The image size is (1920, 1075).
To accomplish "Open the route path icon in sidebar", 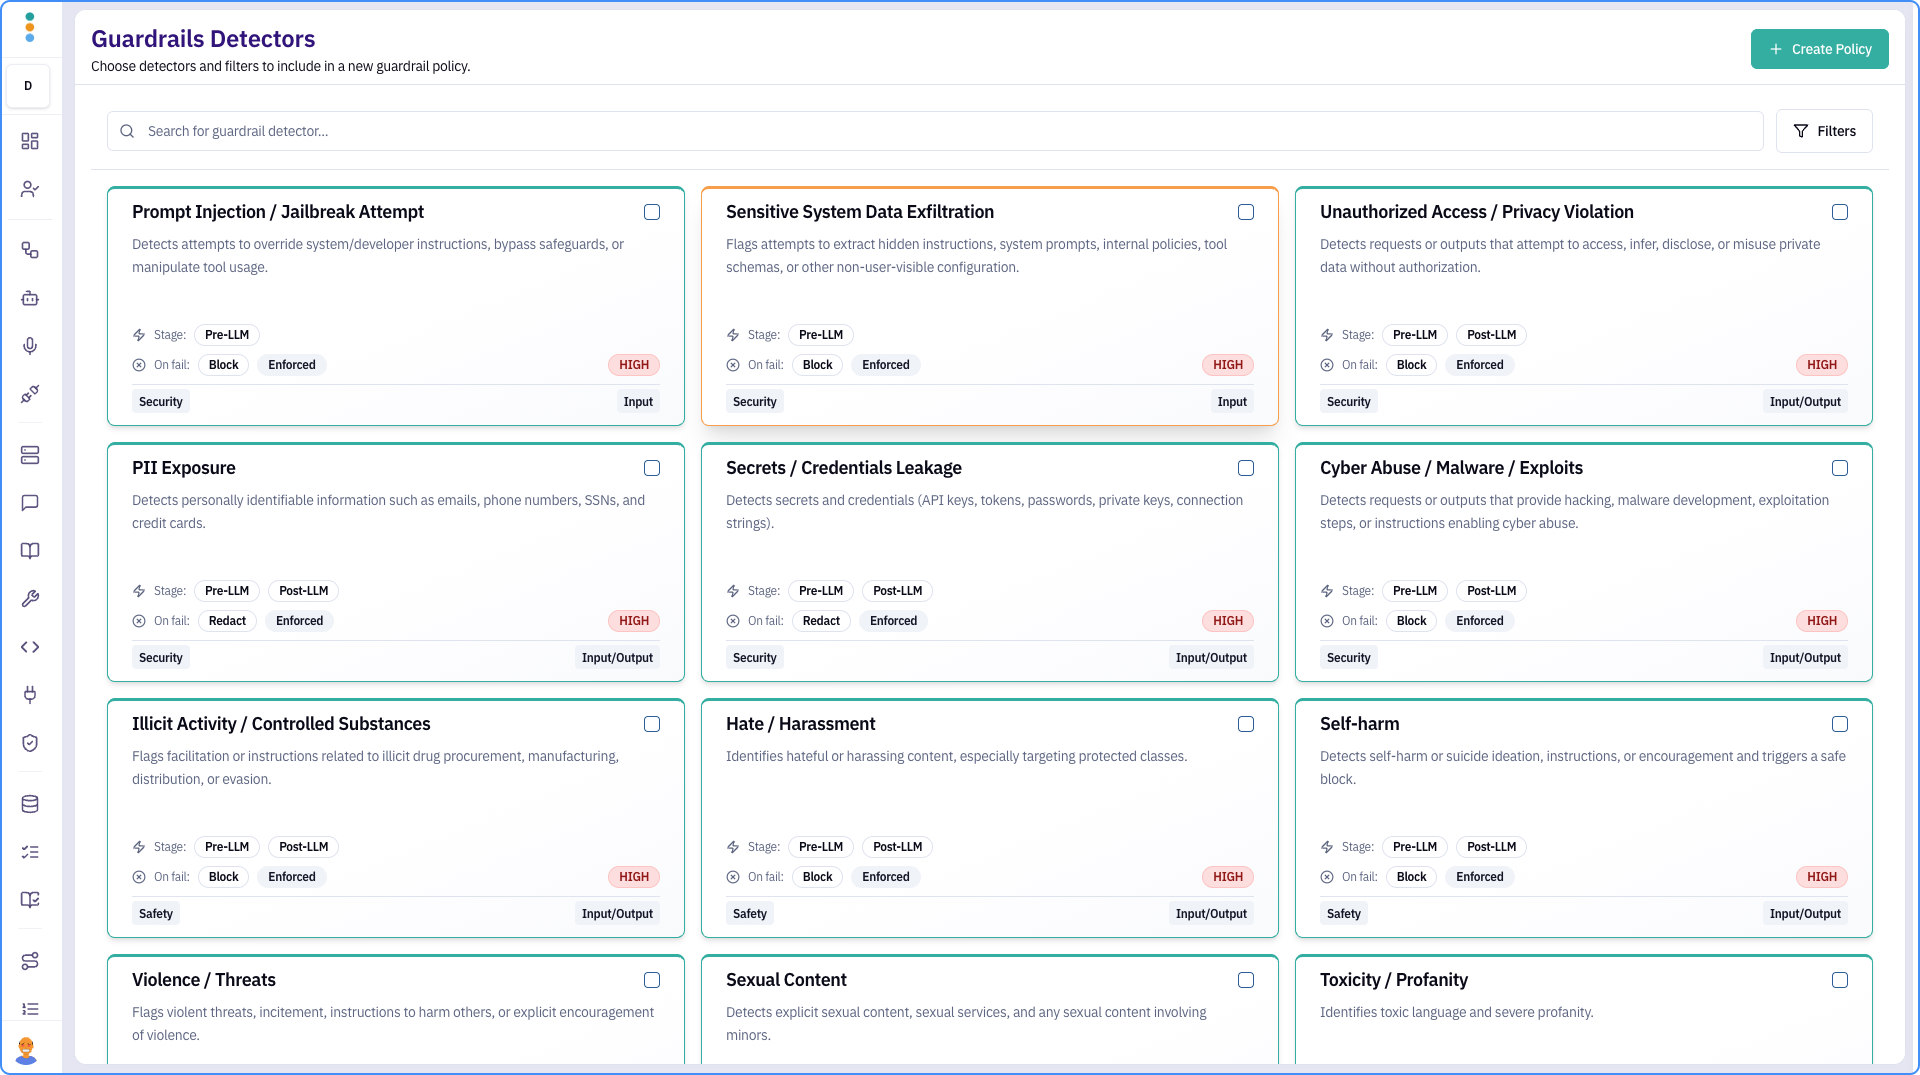I will click(x=30, y=961).
